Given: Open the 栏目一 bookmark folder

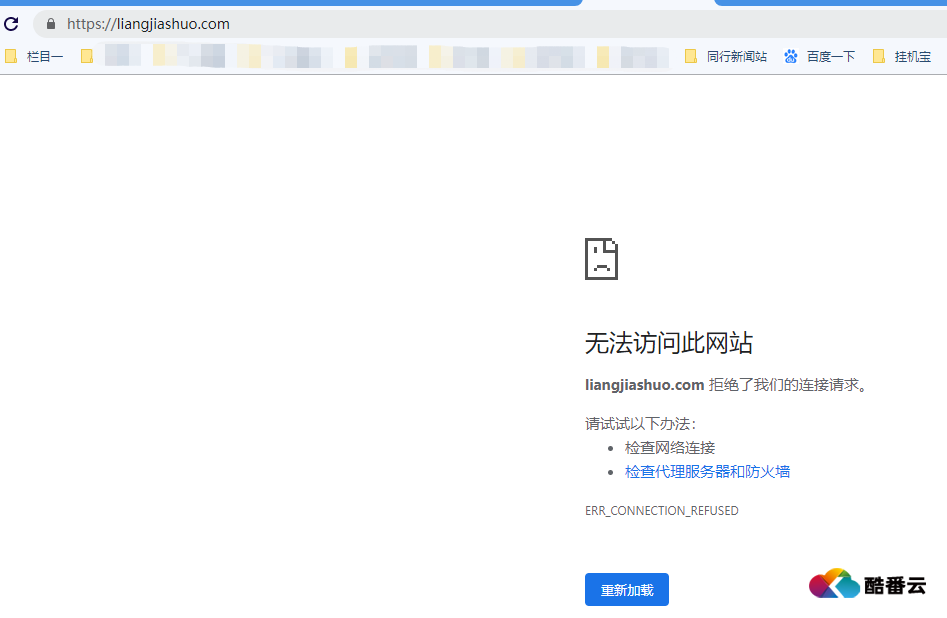Looking at the screenshot, I should pos(34,57).
